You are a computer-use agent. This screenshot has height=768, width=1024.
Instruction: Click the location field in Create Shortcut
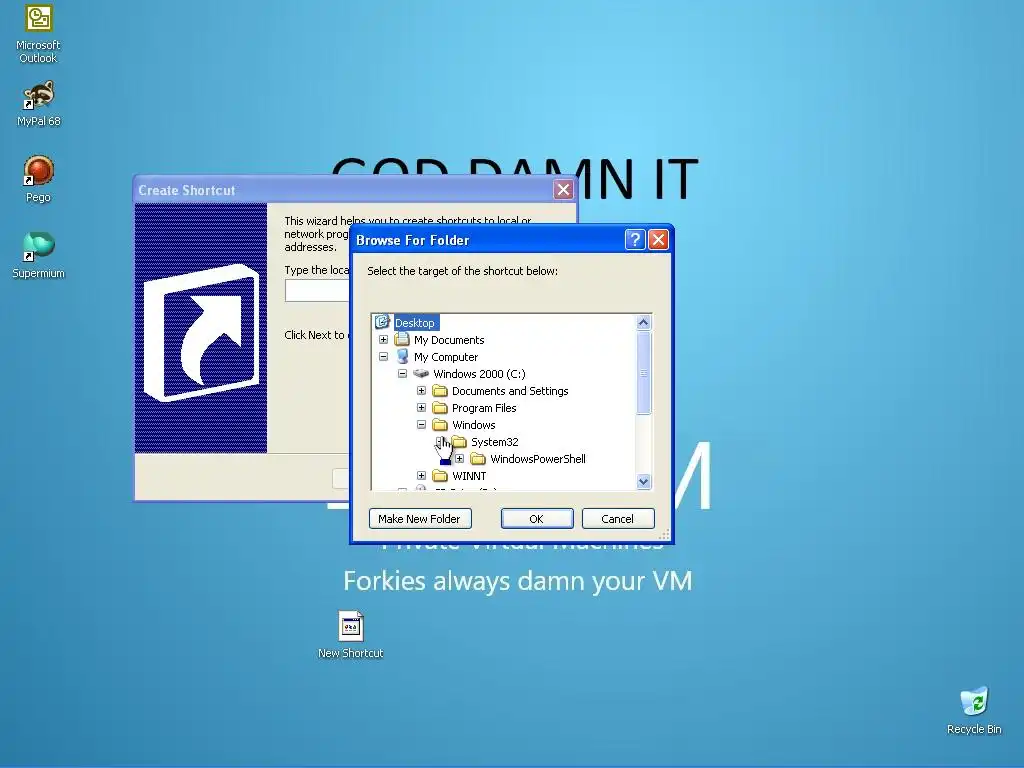(317, 290)
